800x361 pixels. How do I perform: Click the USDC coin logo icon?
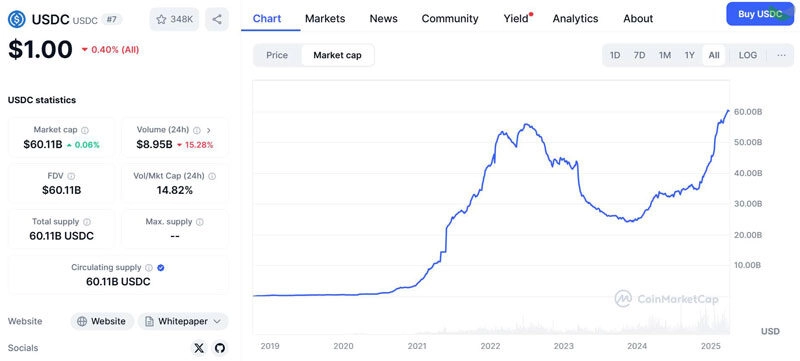coord(17,19)
